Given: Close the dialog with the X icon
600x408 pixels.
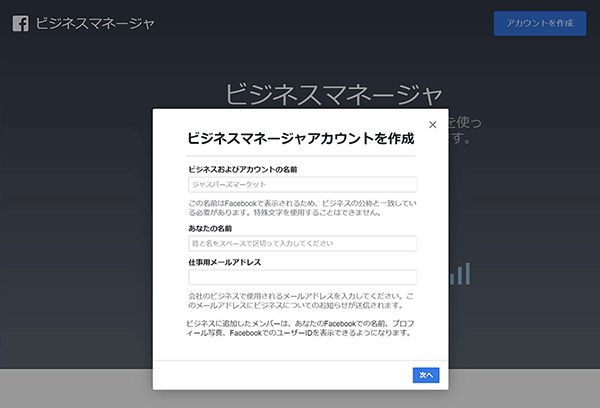Looking at the screenshot, I should (x=433, y=125).
